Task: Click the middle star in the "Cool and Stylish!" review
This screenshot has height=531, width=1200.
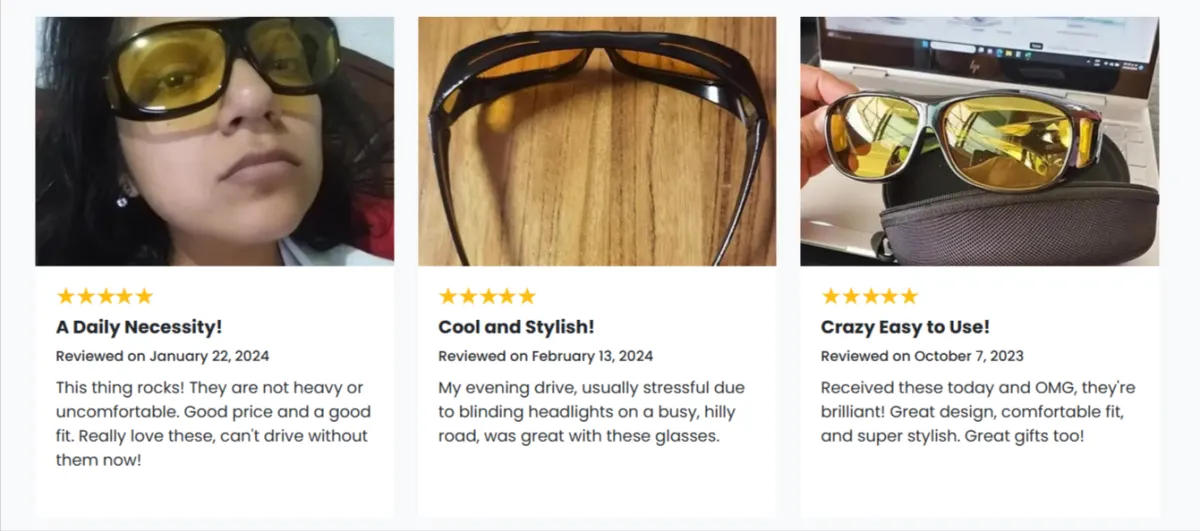Action: point(487,296)
